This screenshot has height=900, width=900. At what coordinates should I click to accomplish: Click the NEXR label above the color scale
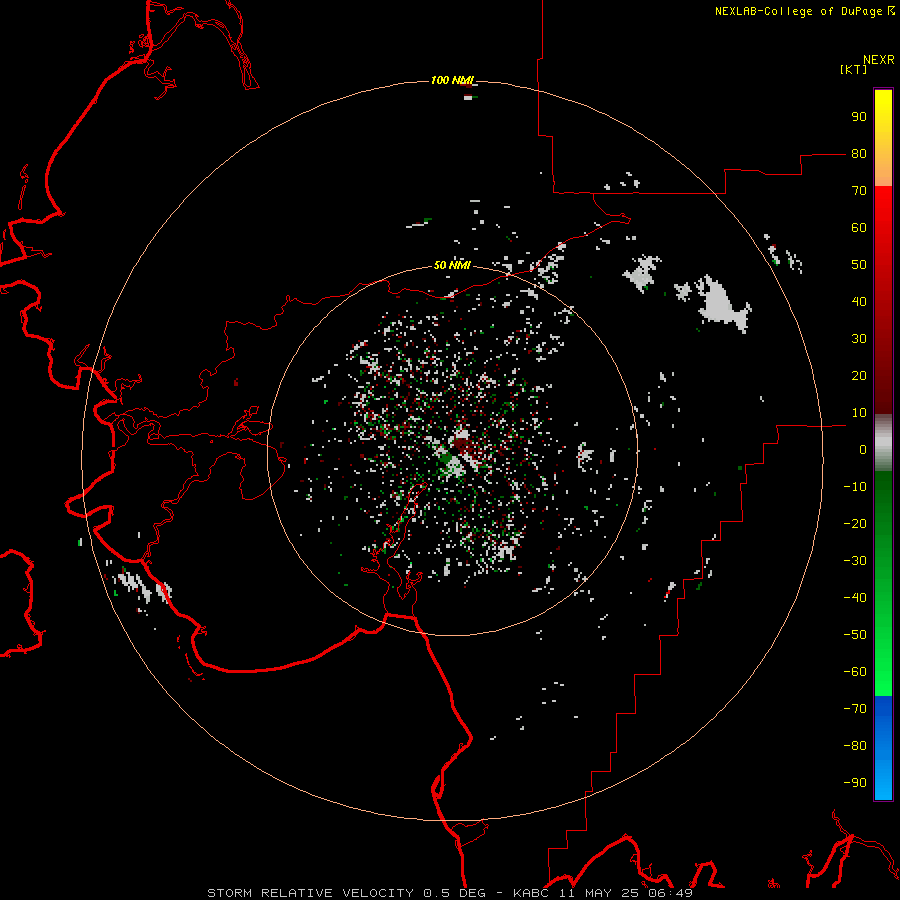(x=879, y=60)
